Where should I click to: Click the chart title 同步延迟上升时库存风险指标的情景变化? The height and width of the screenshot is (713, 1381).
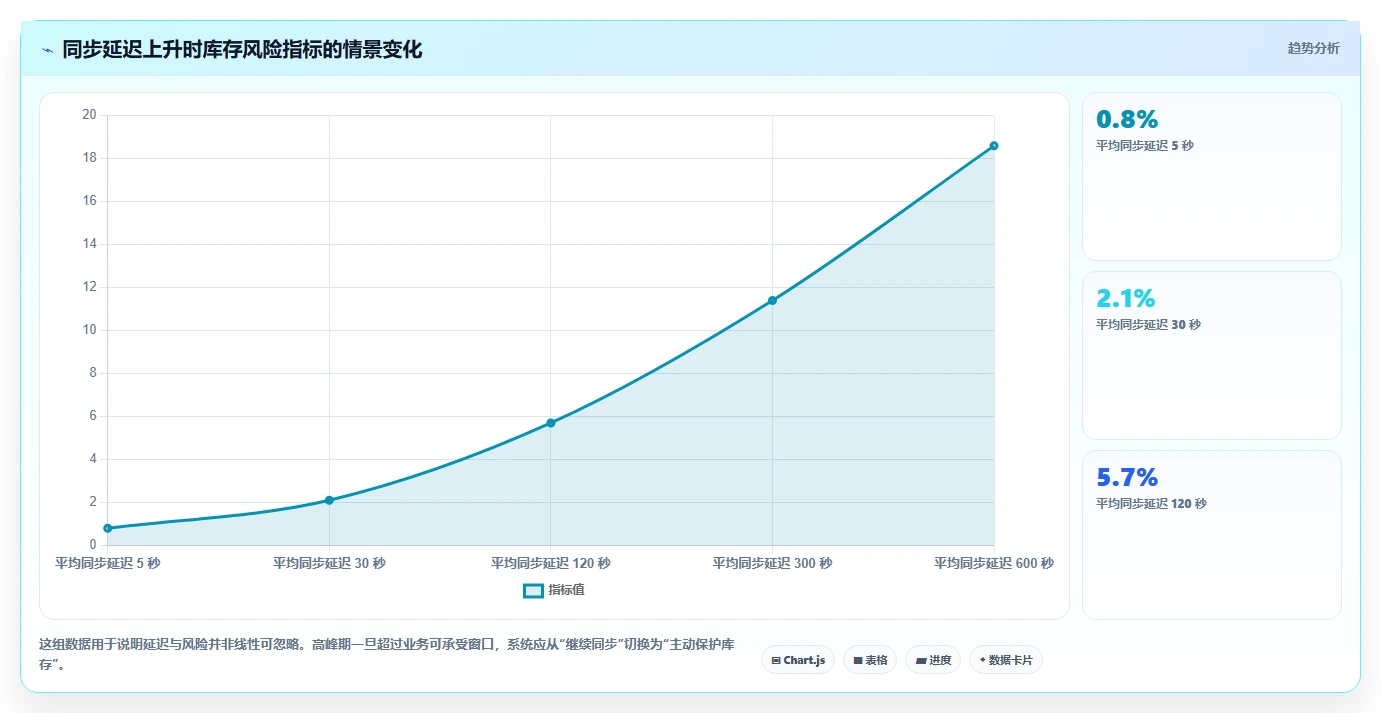pyautogui.click(x=242, y=50)
